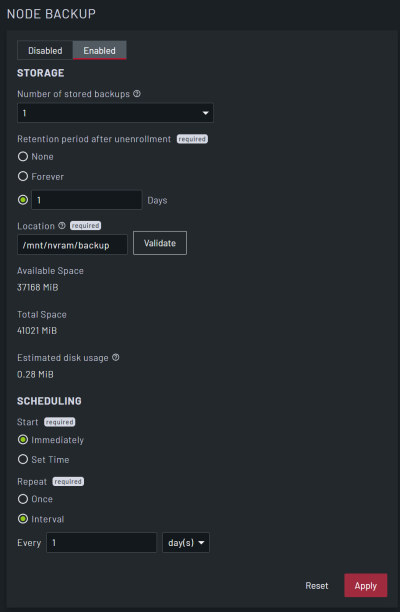
Task: Open the day(s) interval unit dropdown
Action: click(186, 543)
